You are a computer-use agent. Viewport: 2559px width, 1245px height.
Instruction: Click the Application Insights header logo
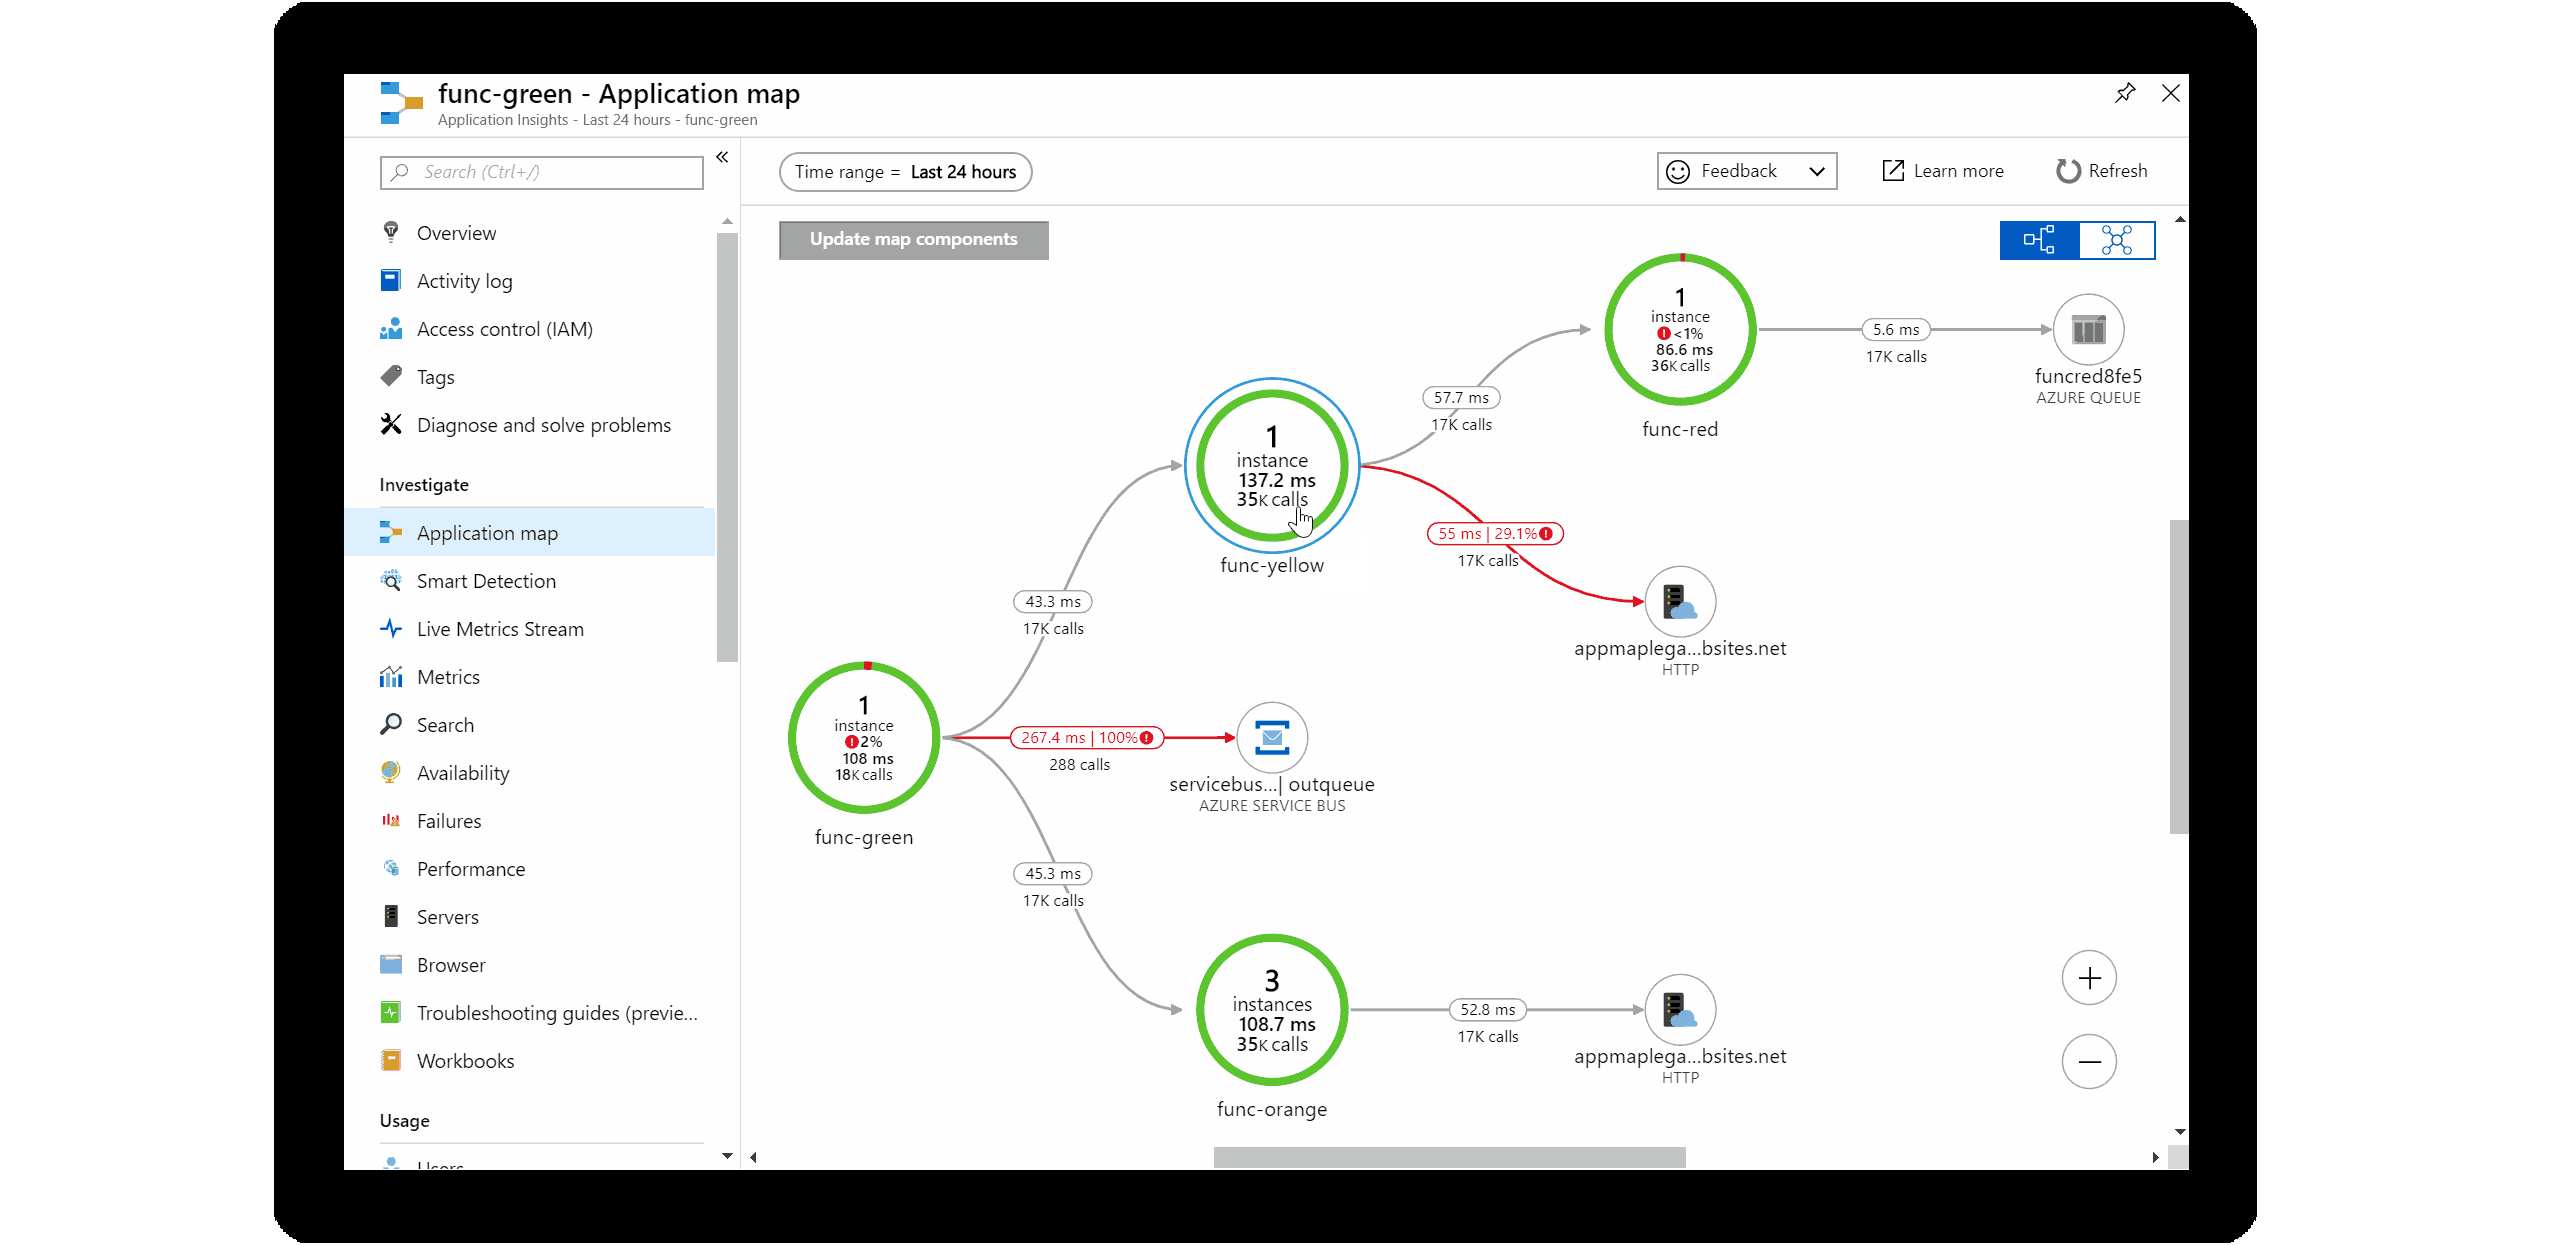point(401,103)
